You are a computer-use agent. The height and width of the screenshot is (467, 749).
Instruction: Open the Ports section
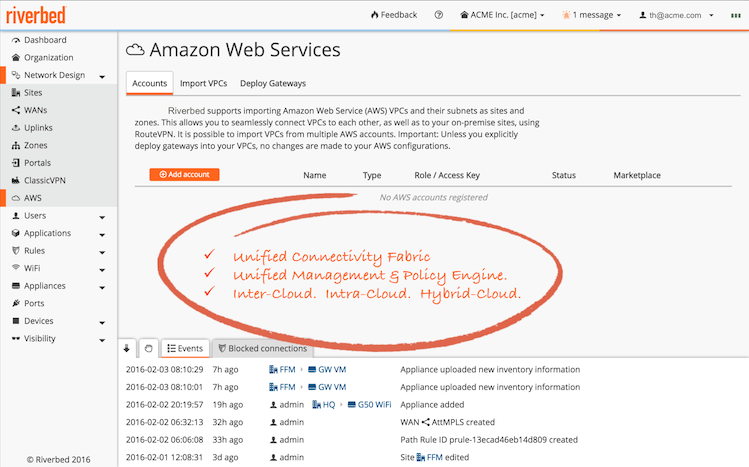[x=34, y=303]
